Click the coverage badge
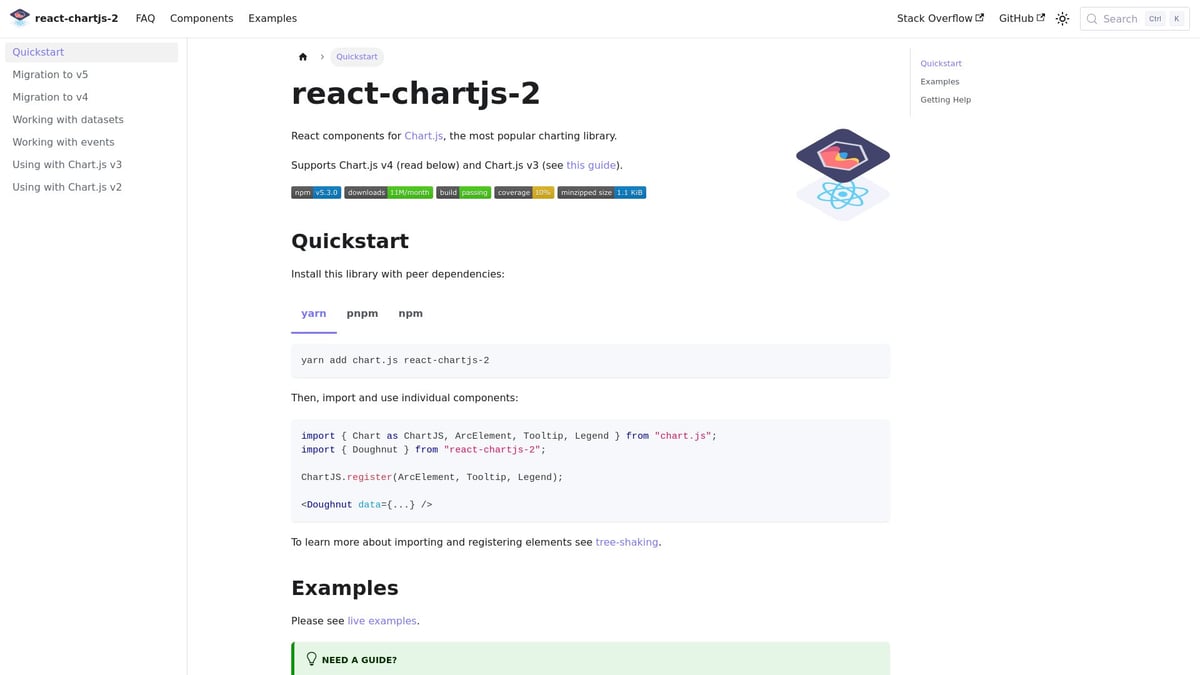1200x675 pixels. (x=524, y=192)
